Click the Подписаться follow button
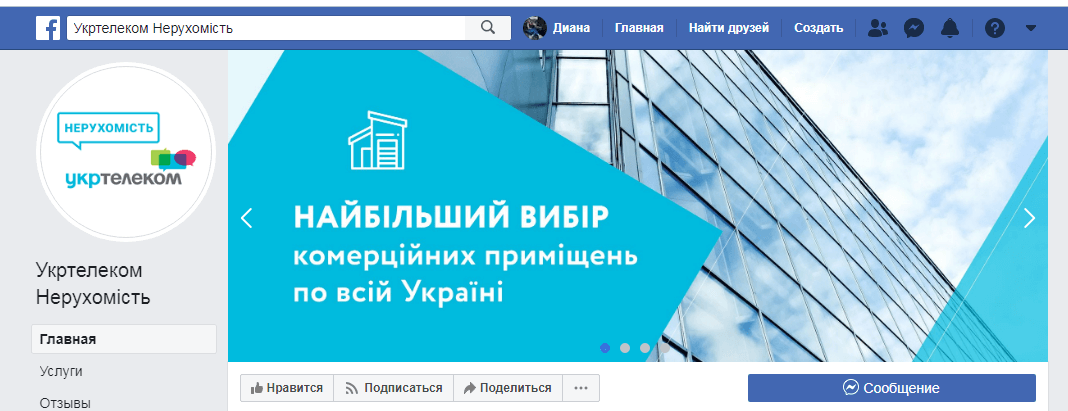Viewport: 1068px width, 411px height. point(393,388)
